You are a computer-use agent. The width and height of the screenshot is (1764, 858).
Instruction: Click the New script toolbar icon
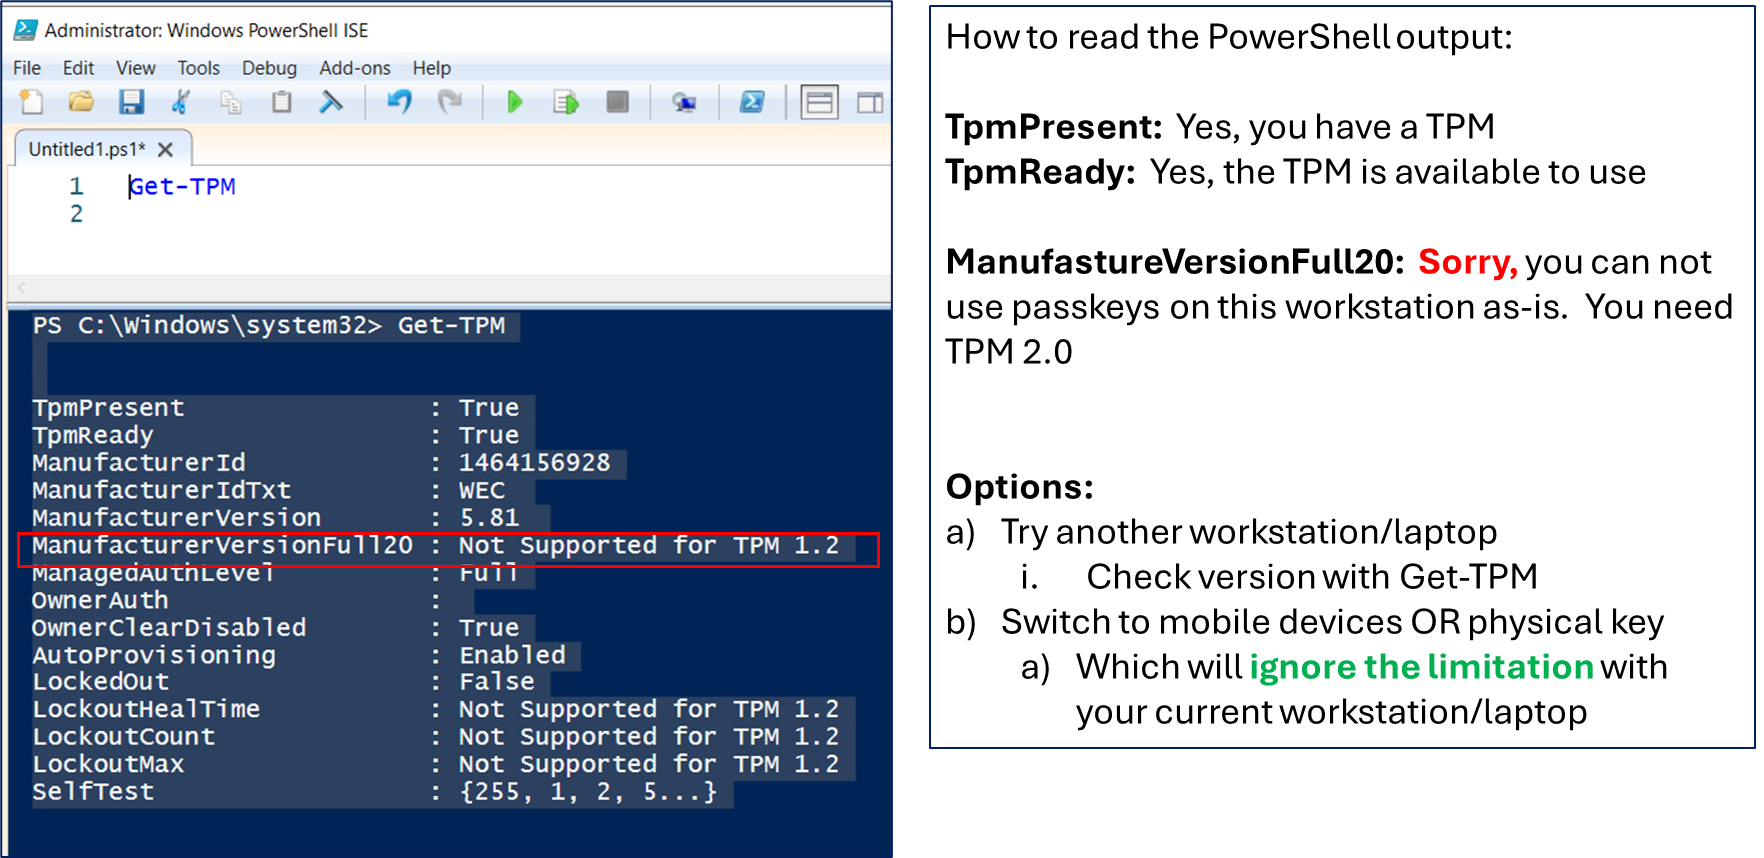pyautogui.click(x=32, y=102)
